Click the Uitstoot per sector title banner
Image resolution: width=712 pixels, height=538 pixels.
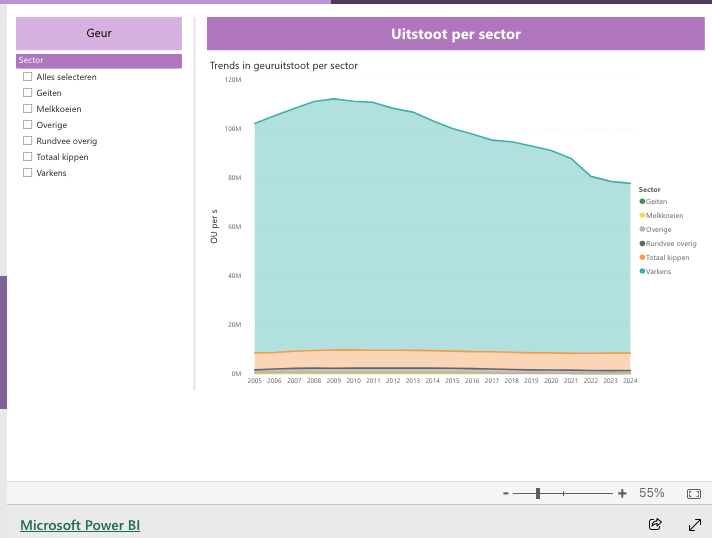455,34
